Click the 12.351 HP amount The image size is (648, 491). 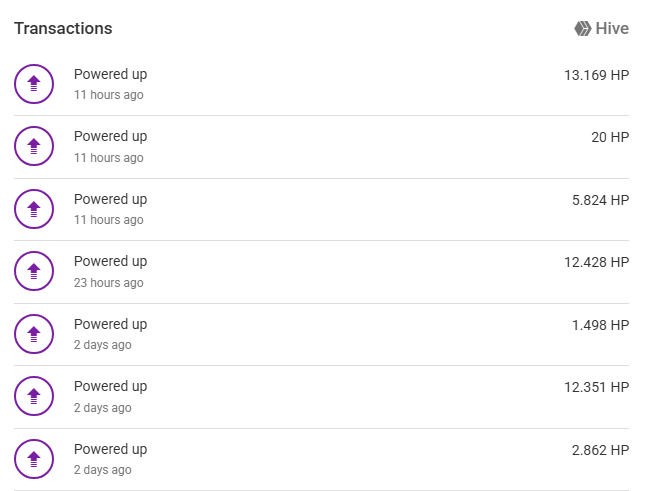coord(597,387)
